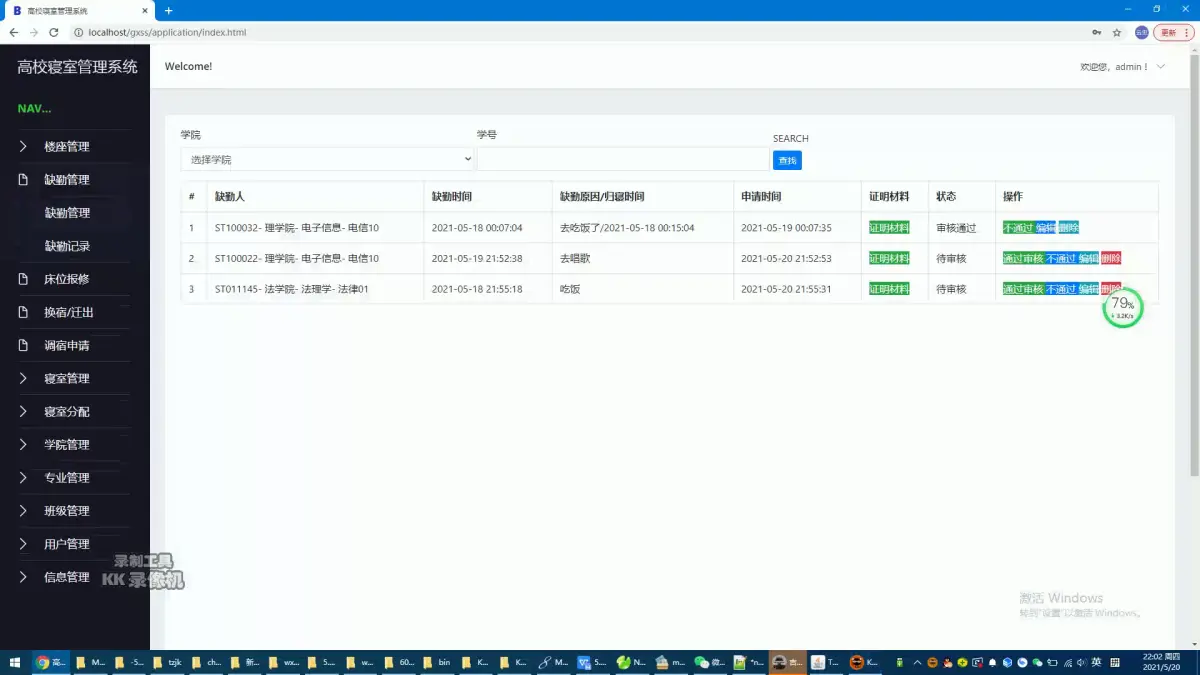Click the 英 input language indicator
This screenshot has width=1200, height=675.
(1097, 662)
